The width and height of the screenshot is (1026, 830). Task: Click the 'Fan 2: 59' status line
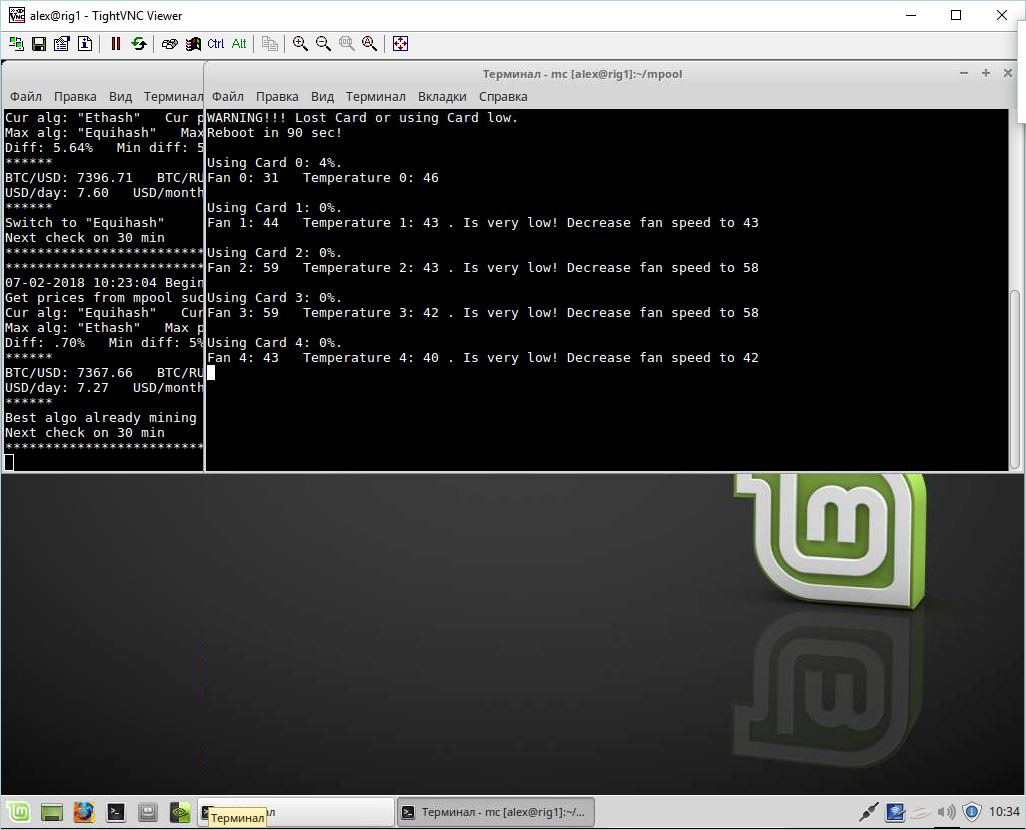tap(483, 268)
